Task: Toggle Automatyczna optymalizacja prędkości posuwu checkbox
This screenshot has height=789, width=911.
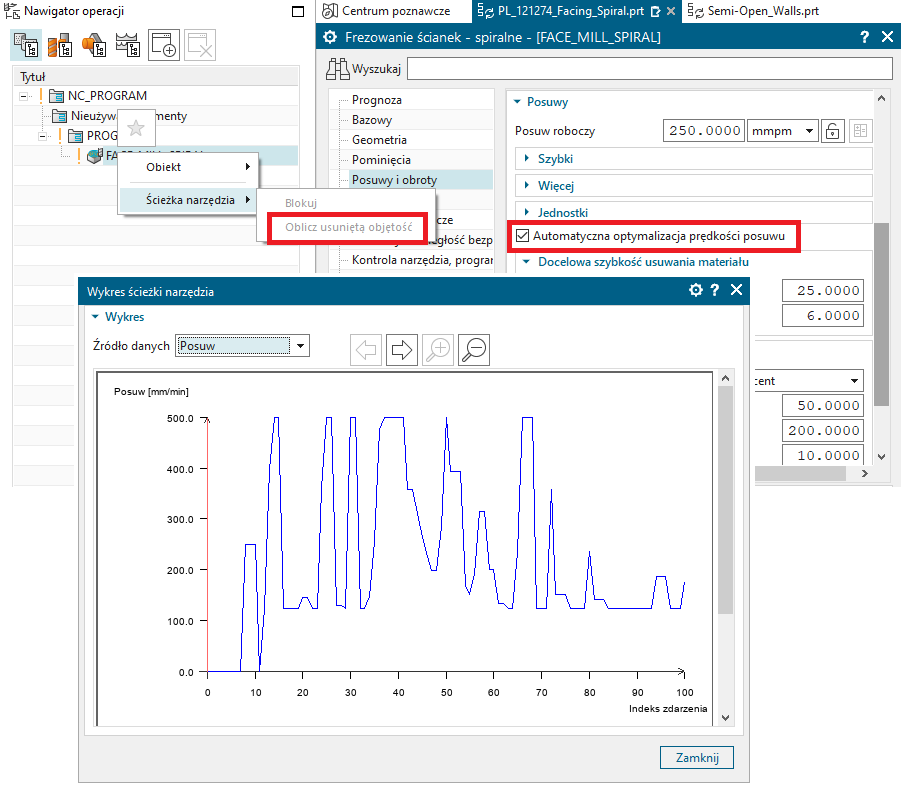Action: pyautogui.click(x=522, y=235)
